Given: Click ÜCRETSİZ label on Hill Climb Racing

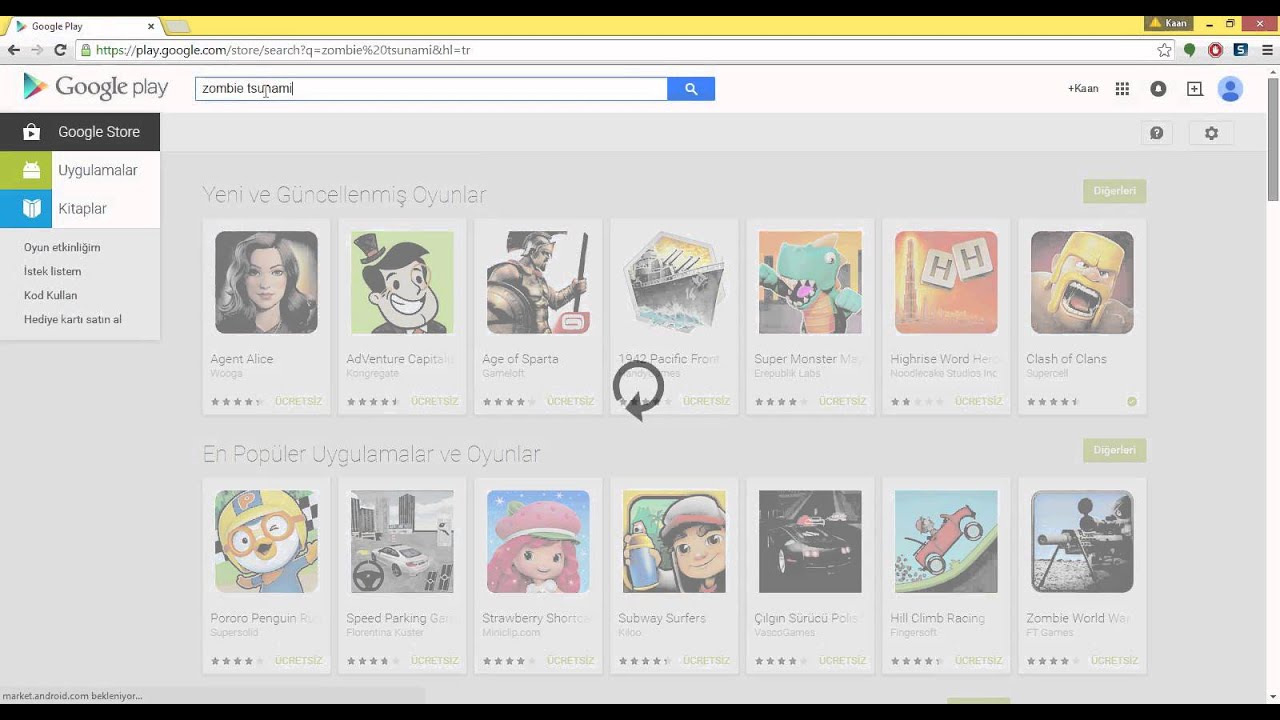Looking at the screenshot, I should pos(978,660).
